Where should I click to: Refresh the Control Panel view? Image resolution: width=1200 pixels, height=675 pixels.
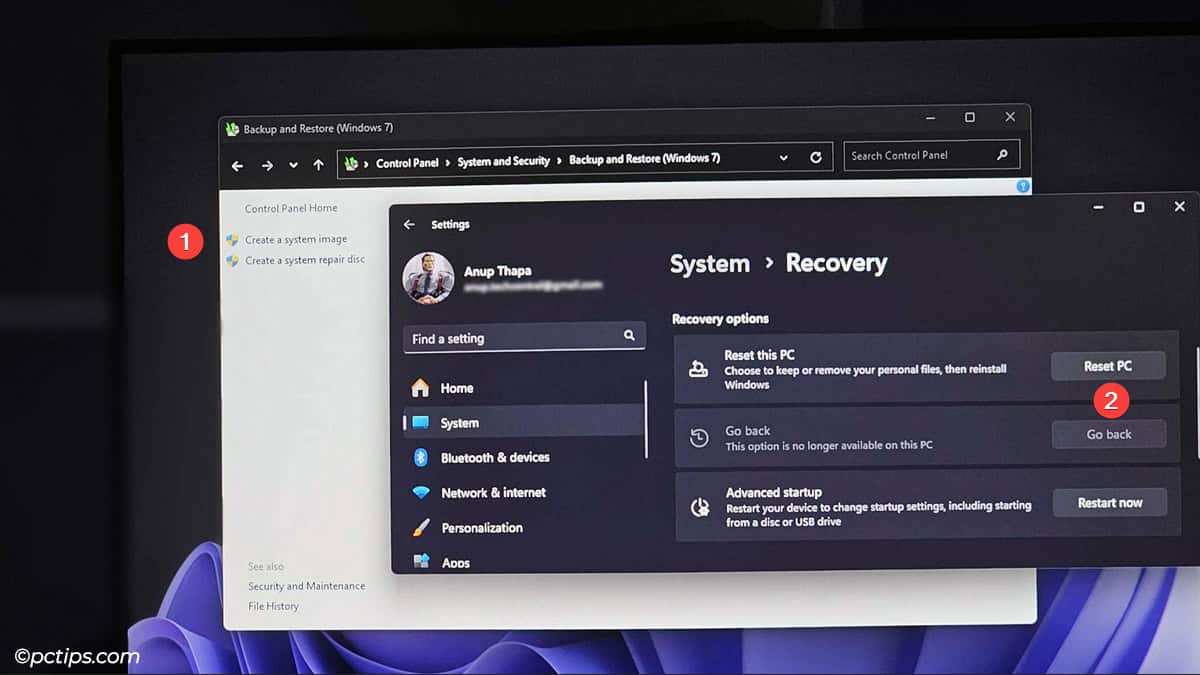point(815,157)
